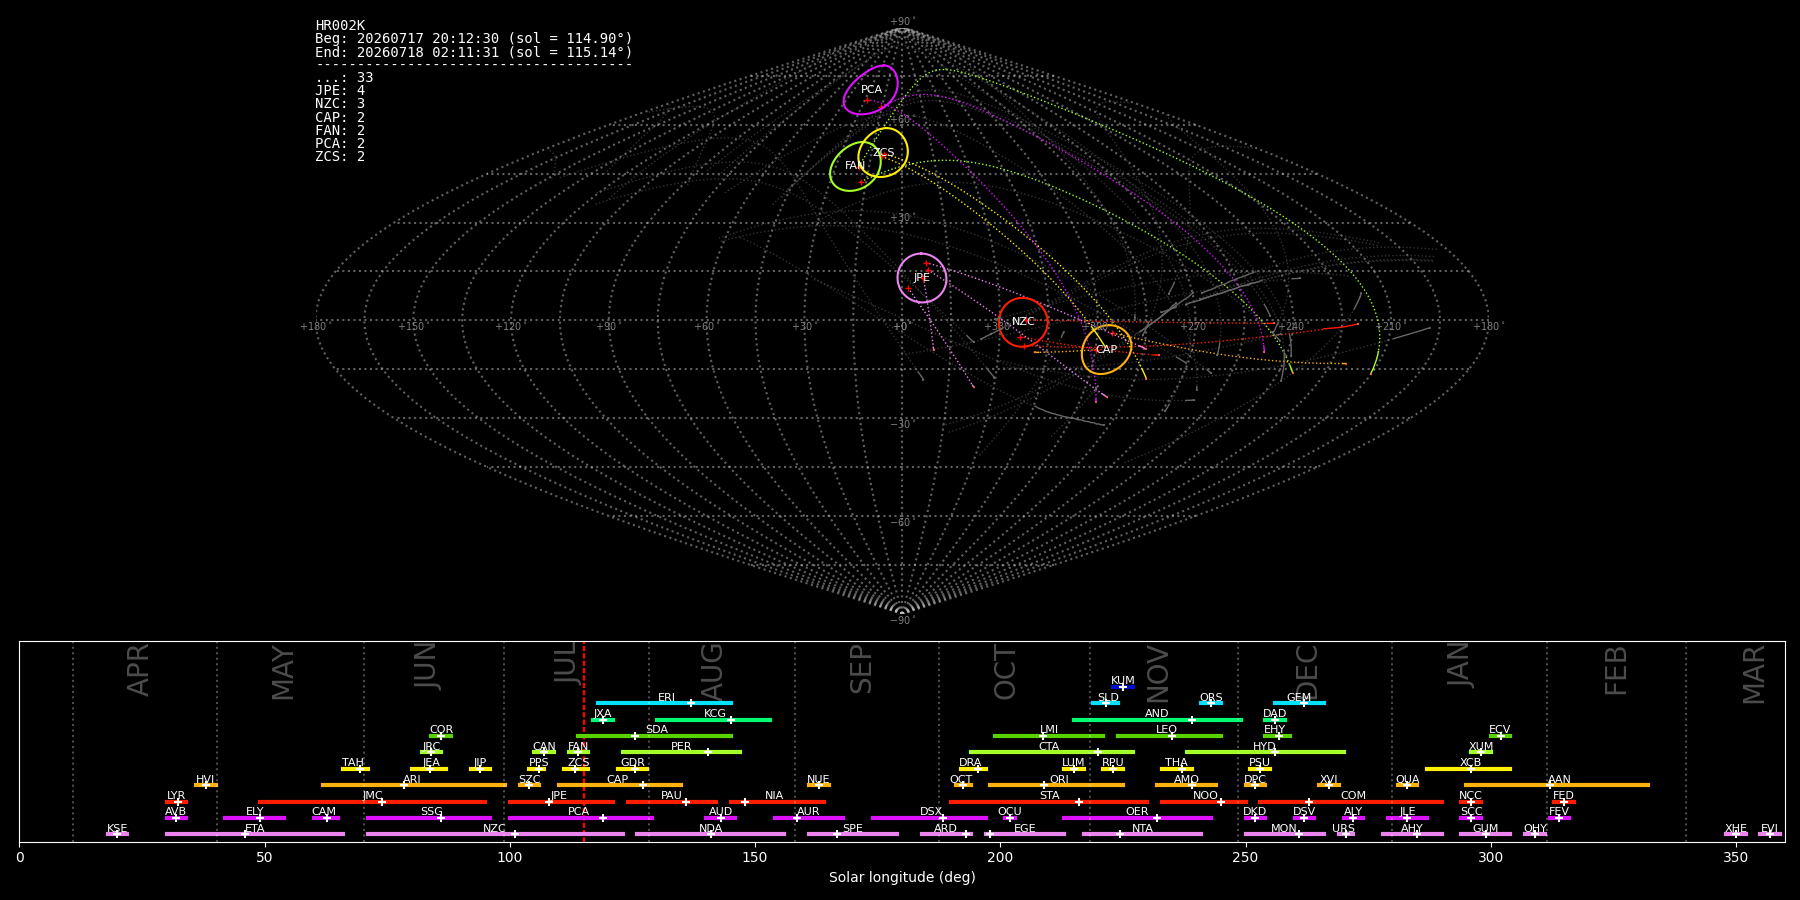This screenshot has height=900, width=1800.
Task: Click the yellow ZCS radiant circle on sky map
Action: [x=883, y=152]
